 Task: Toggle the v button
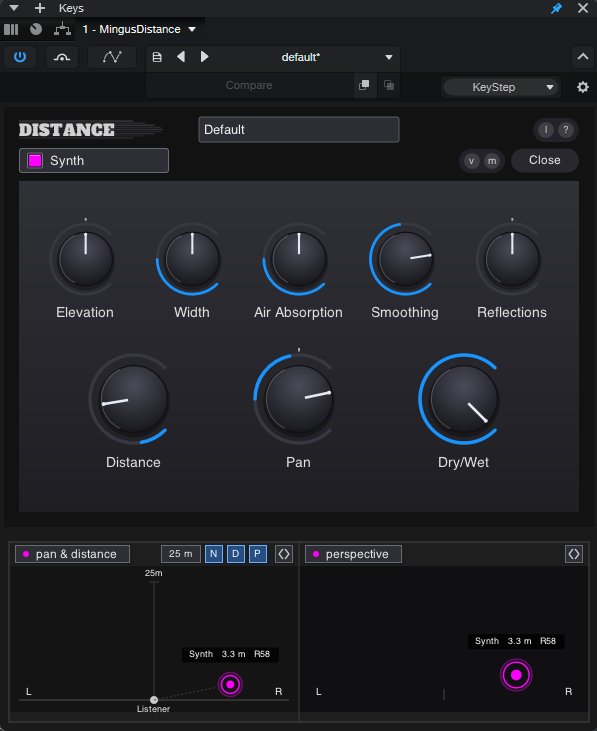(x=472, y=161)
